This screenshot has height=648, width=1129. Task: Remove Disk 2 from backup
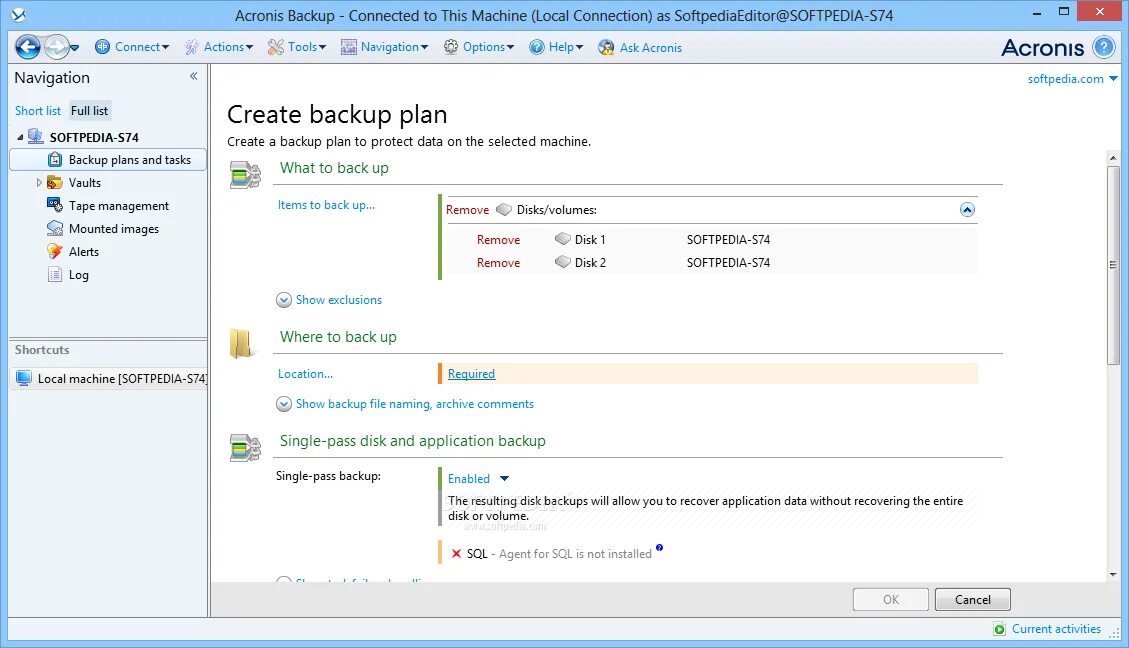(498, 263)
